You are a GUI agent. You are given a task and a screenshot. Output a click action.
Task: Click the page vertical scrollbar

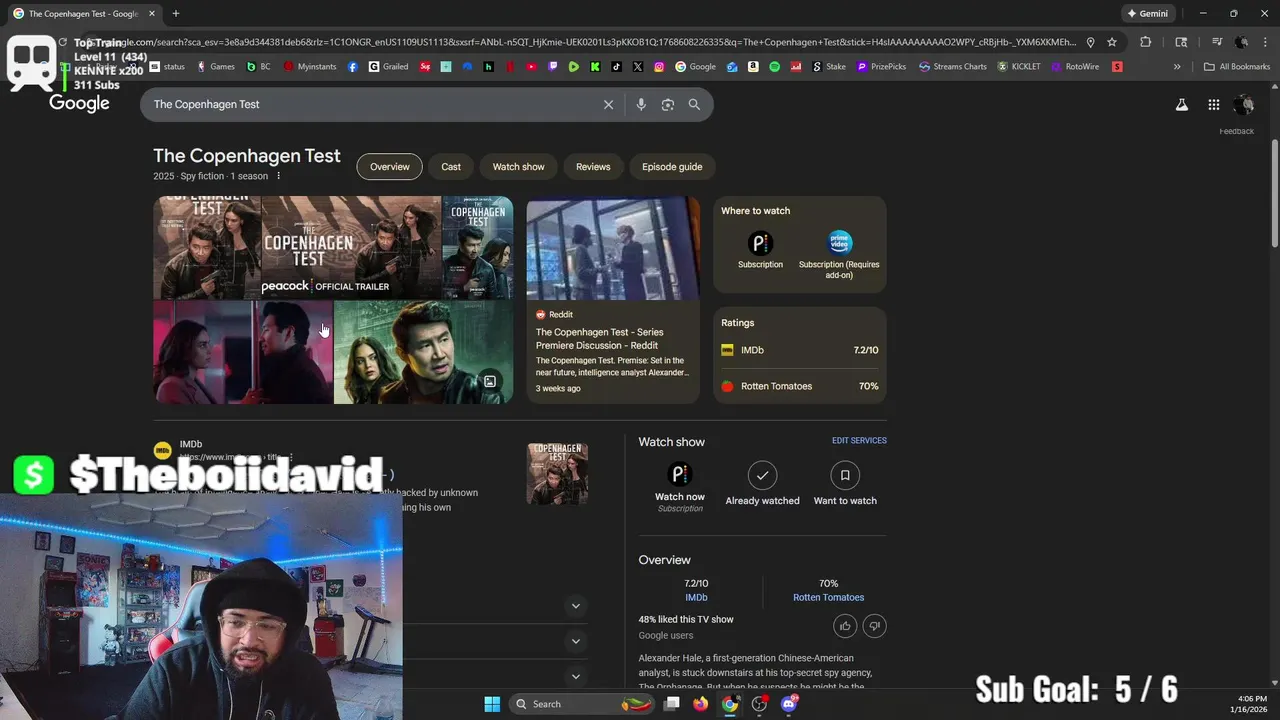(1274, 195)
